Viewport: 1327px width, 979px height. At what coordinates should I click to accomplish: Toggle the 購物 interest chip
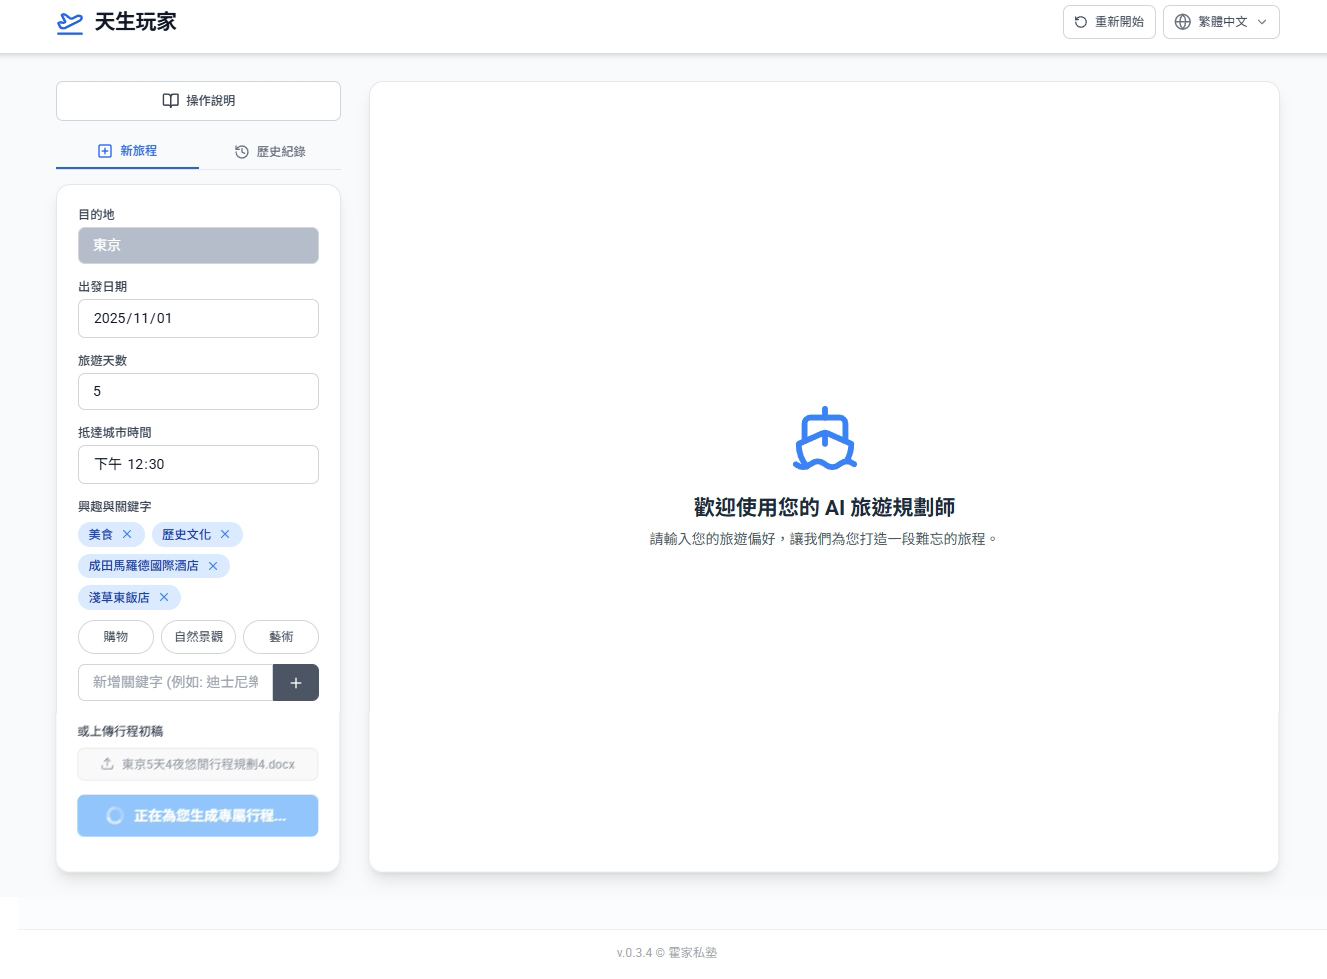[116, 637]
